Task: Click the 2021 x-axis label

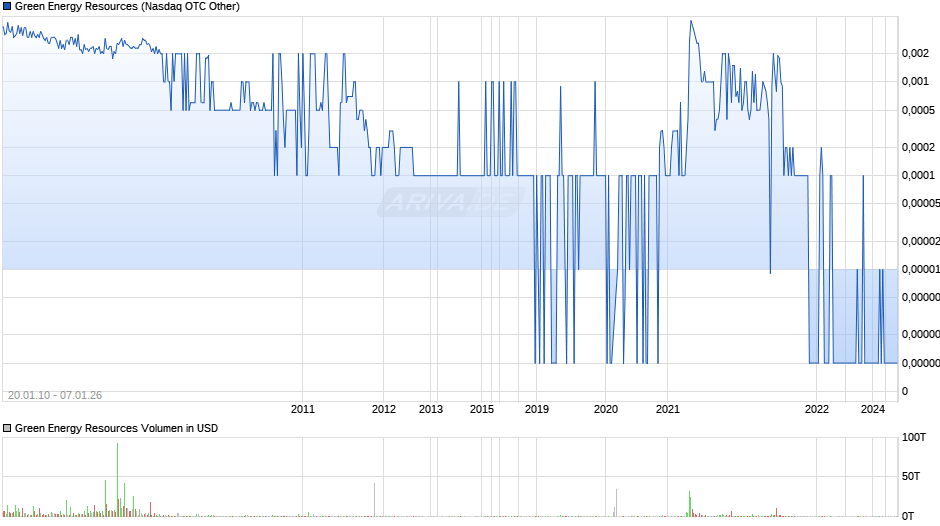Action: tap(668, 409)
